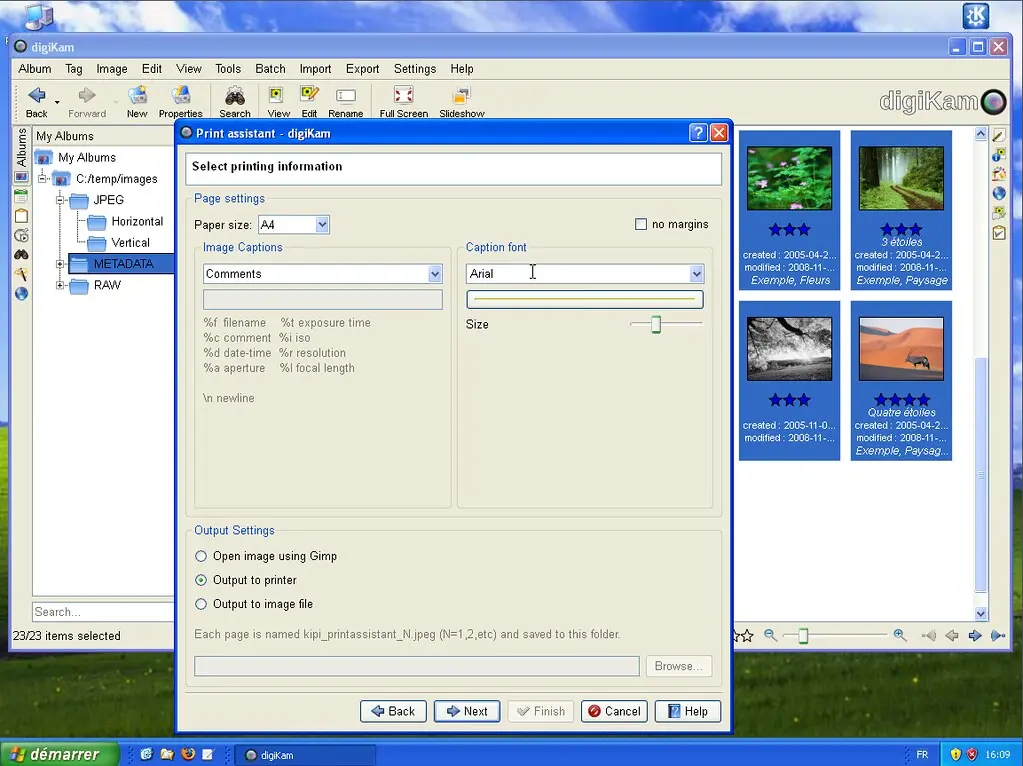The width and height of the screenshot is (1023, 766).
Task: Open the Batch menu
Action: tap(269, 68)
